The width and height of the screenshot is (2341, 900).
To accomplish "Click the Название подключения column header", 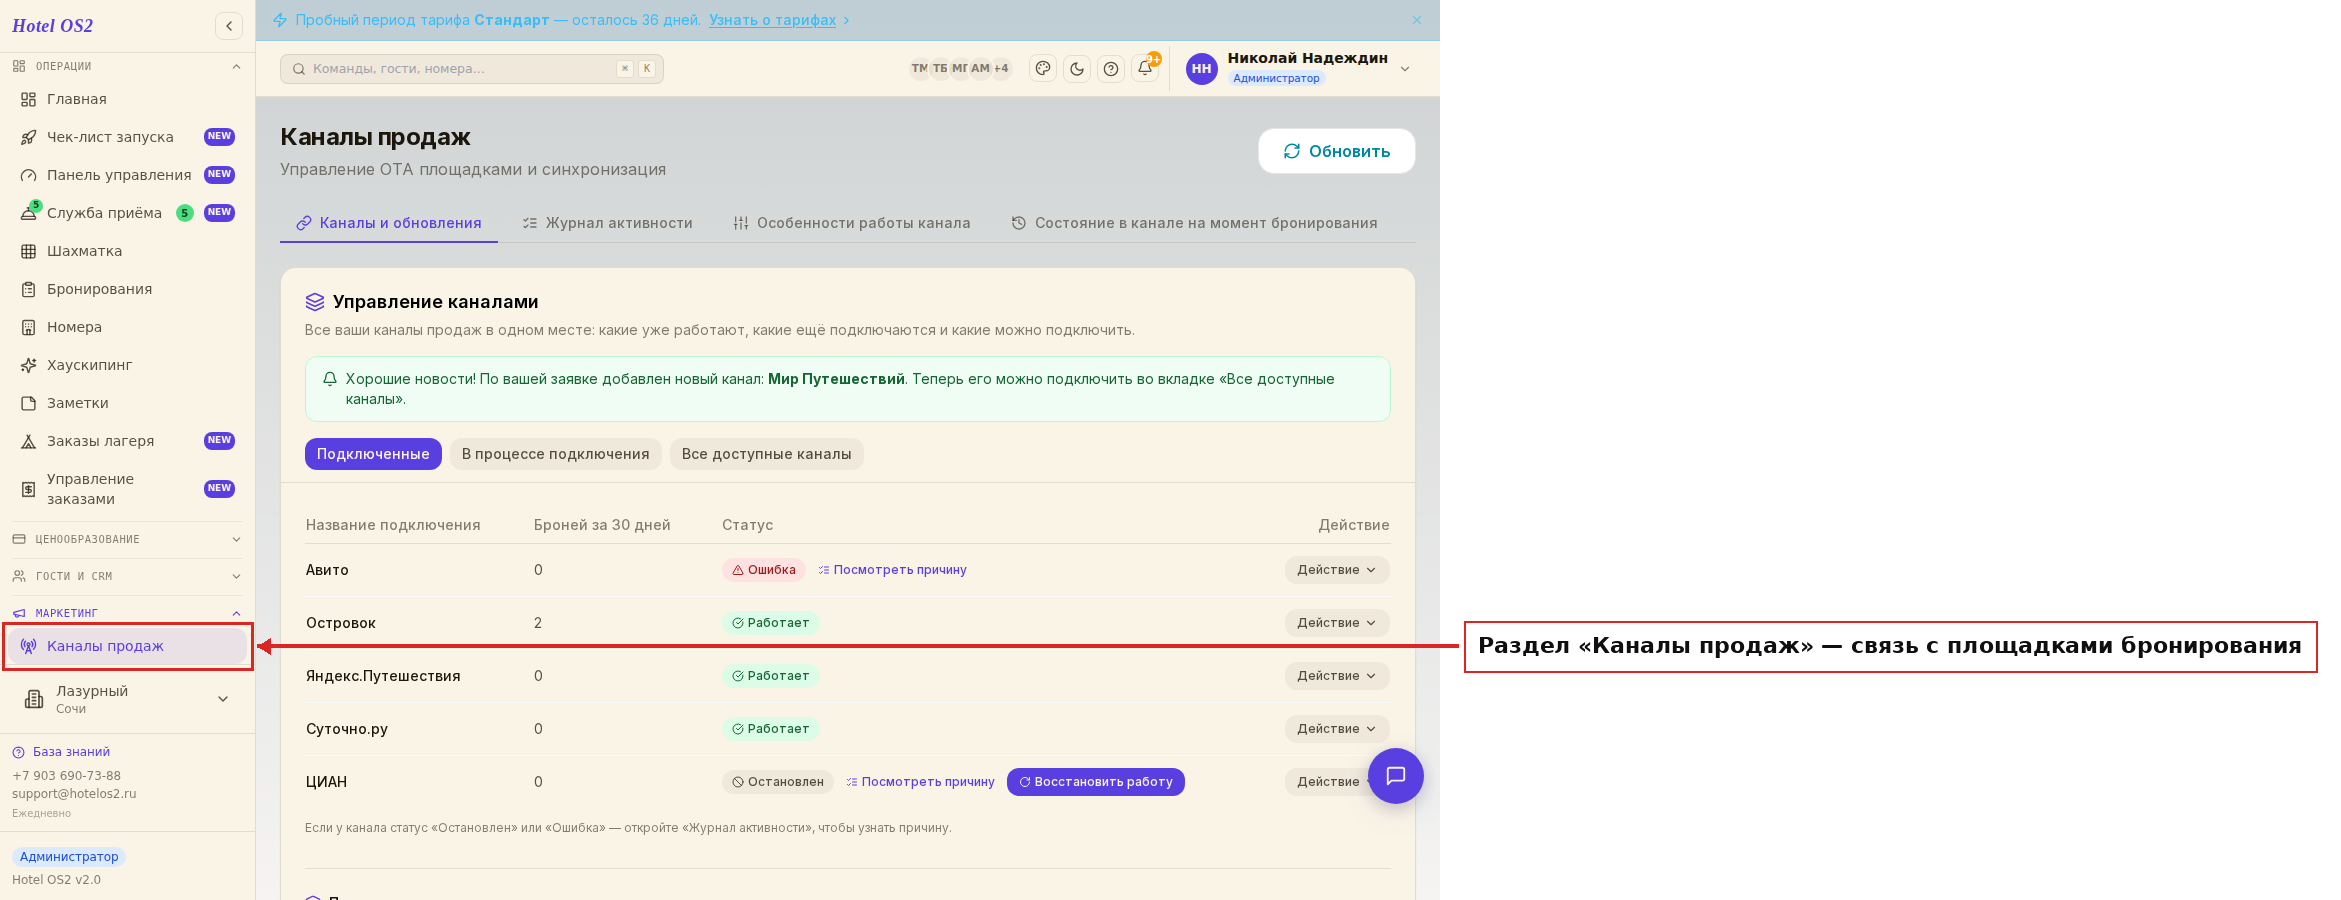I will [393, 525].
